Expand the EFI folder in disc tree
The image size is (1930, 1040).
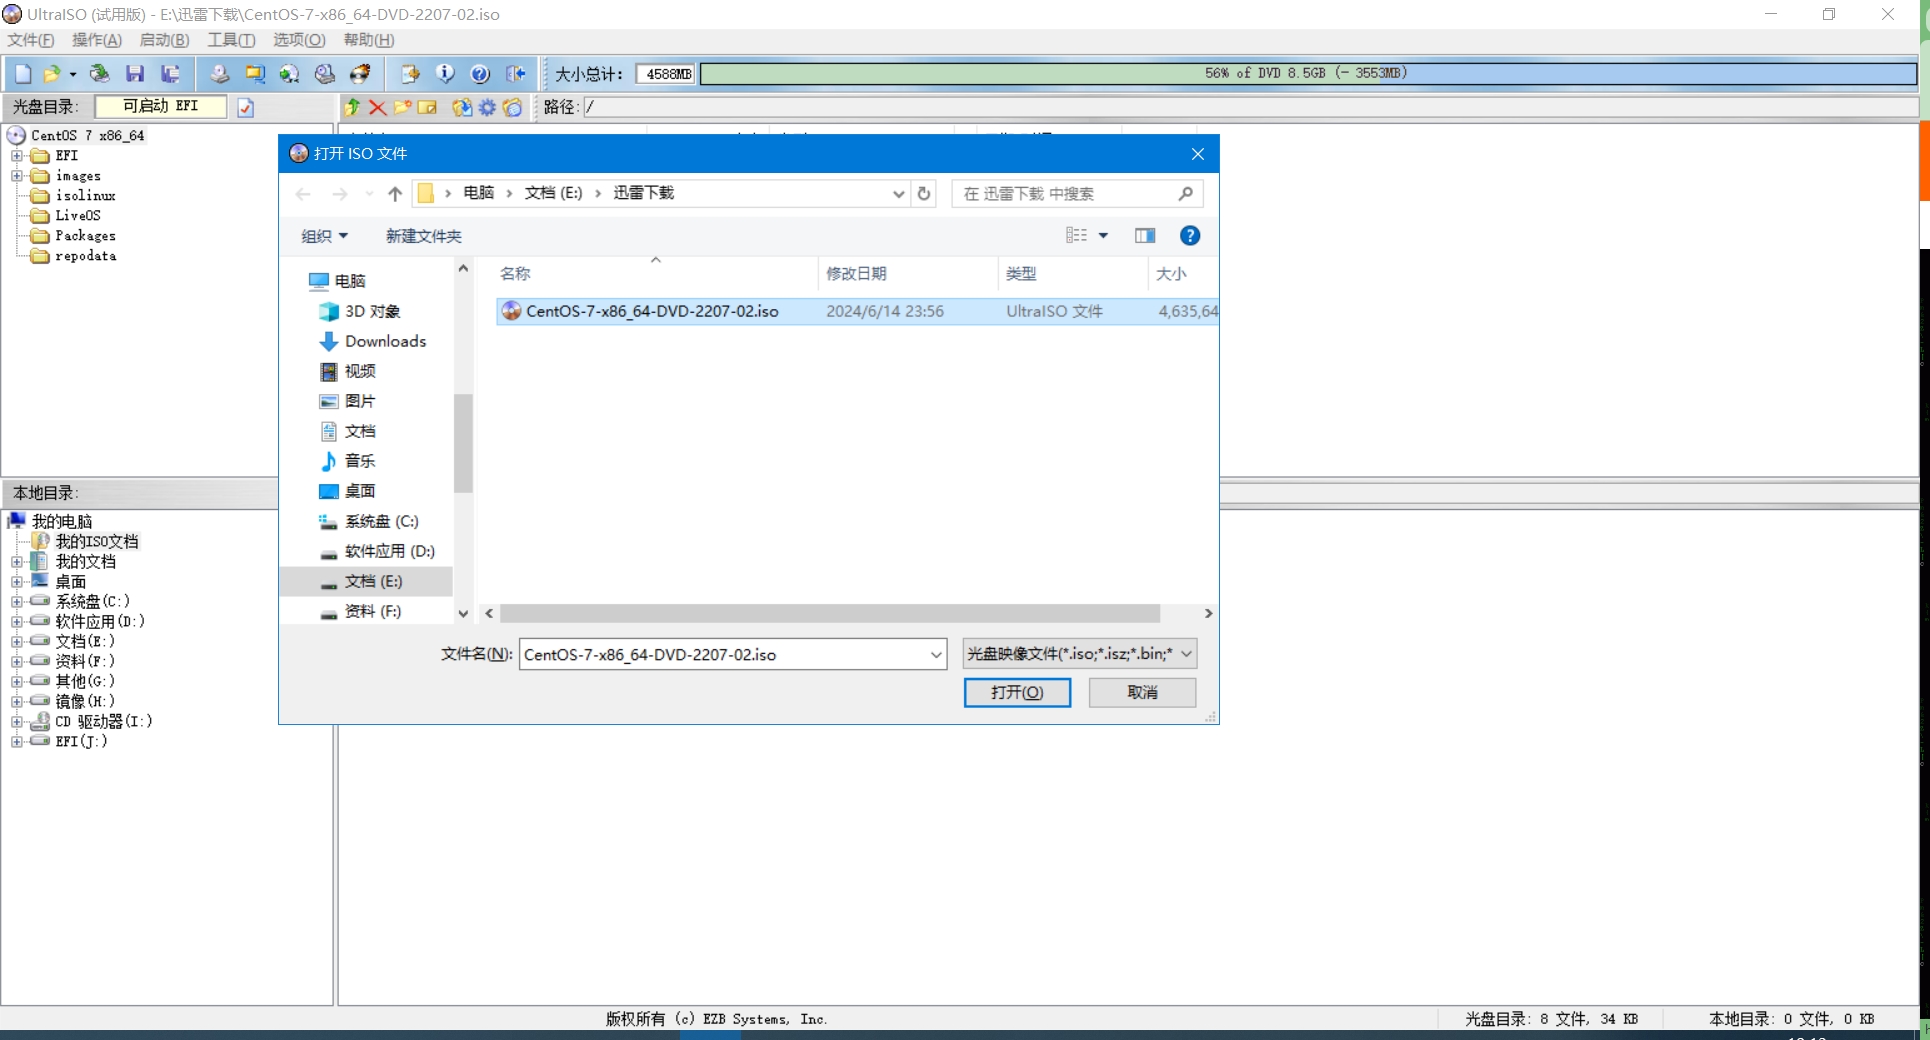tap(16, 156)
